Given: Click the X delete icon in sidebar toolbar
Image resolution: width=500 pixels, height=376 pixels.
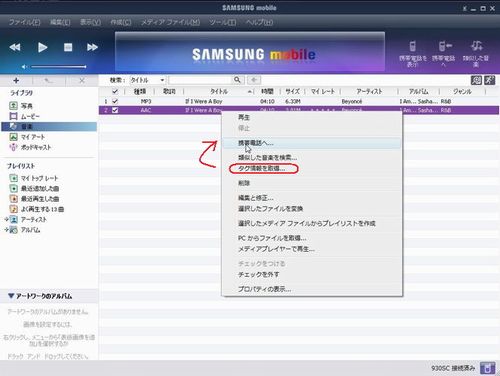Looking at the screenshot, I should tap(82, 80).
